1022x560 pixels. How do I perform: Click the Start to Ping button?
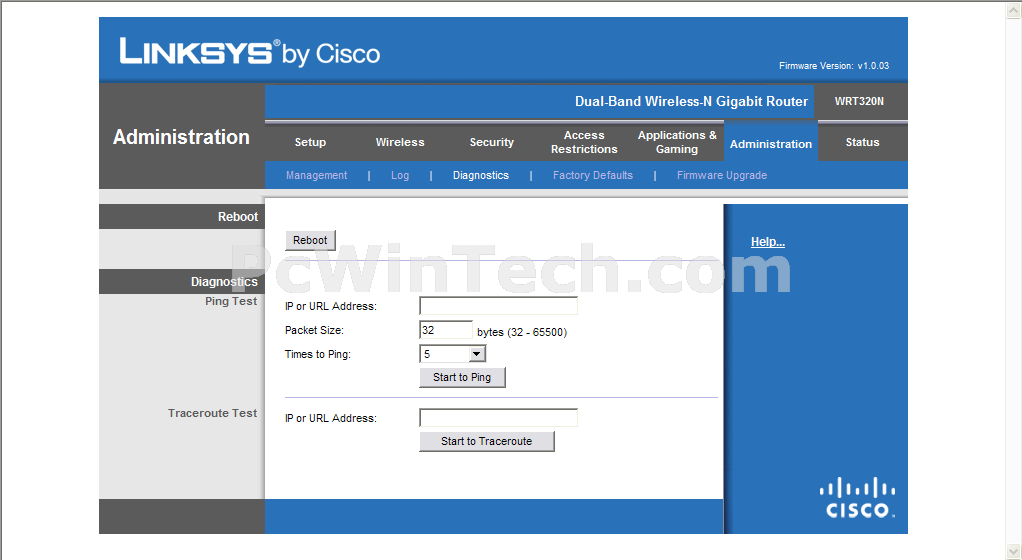[462, 377]
